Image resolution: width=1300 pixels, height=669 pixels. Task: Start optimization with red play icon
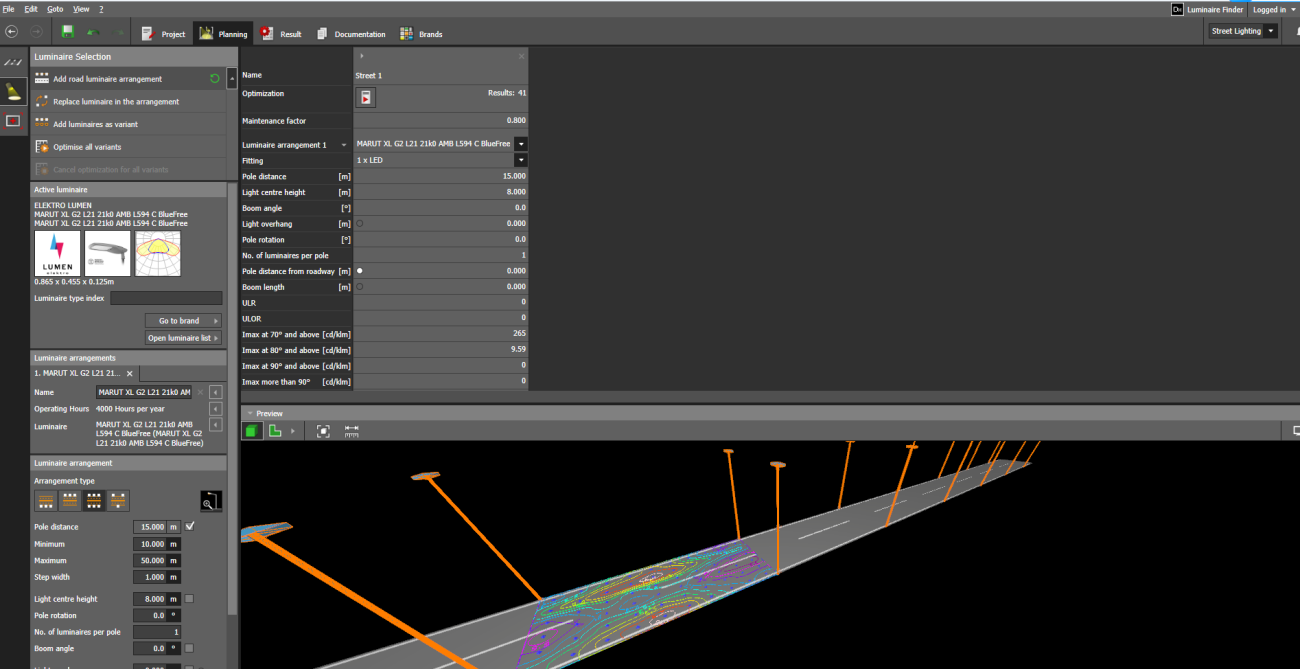[367, 97]
